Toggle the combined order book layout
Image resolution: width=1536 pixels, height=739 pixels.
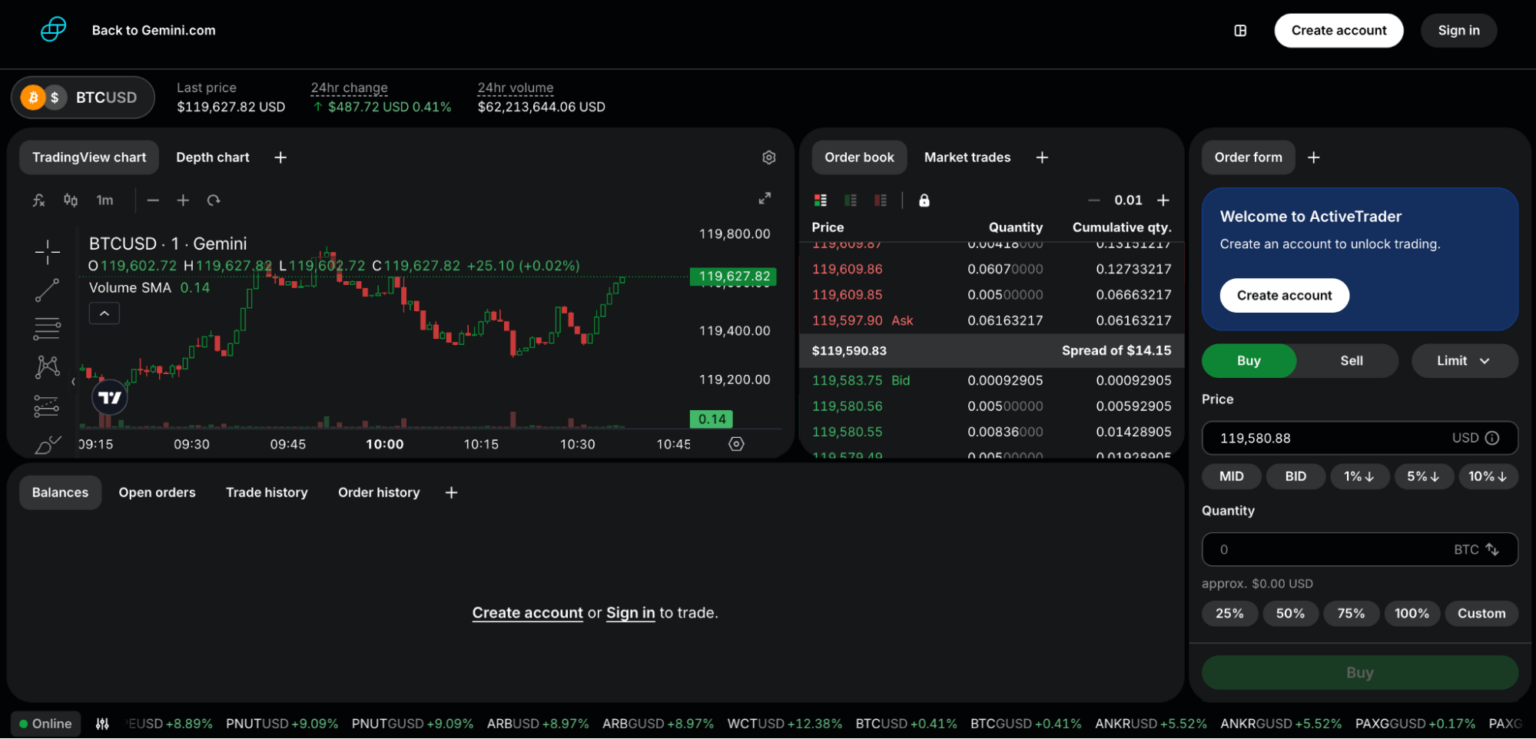point(820,200)
